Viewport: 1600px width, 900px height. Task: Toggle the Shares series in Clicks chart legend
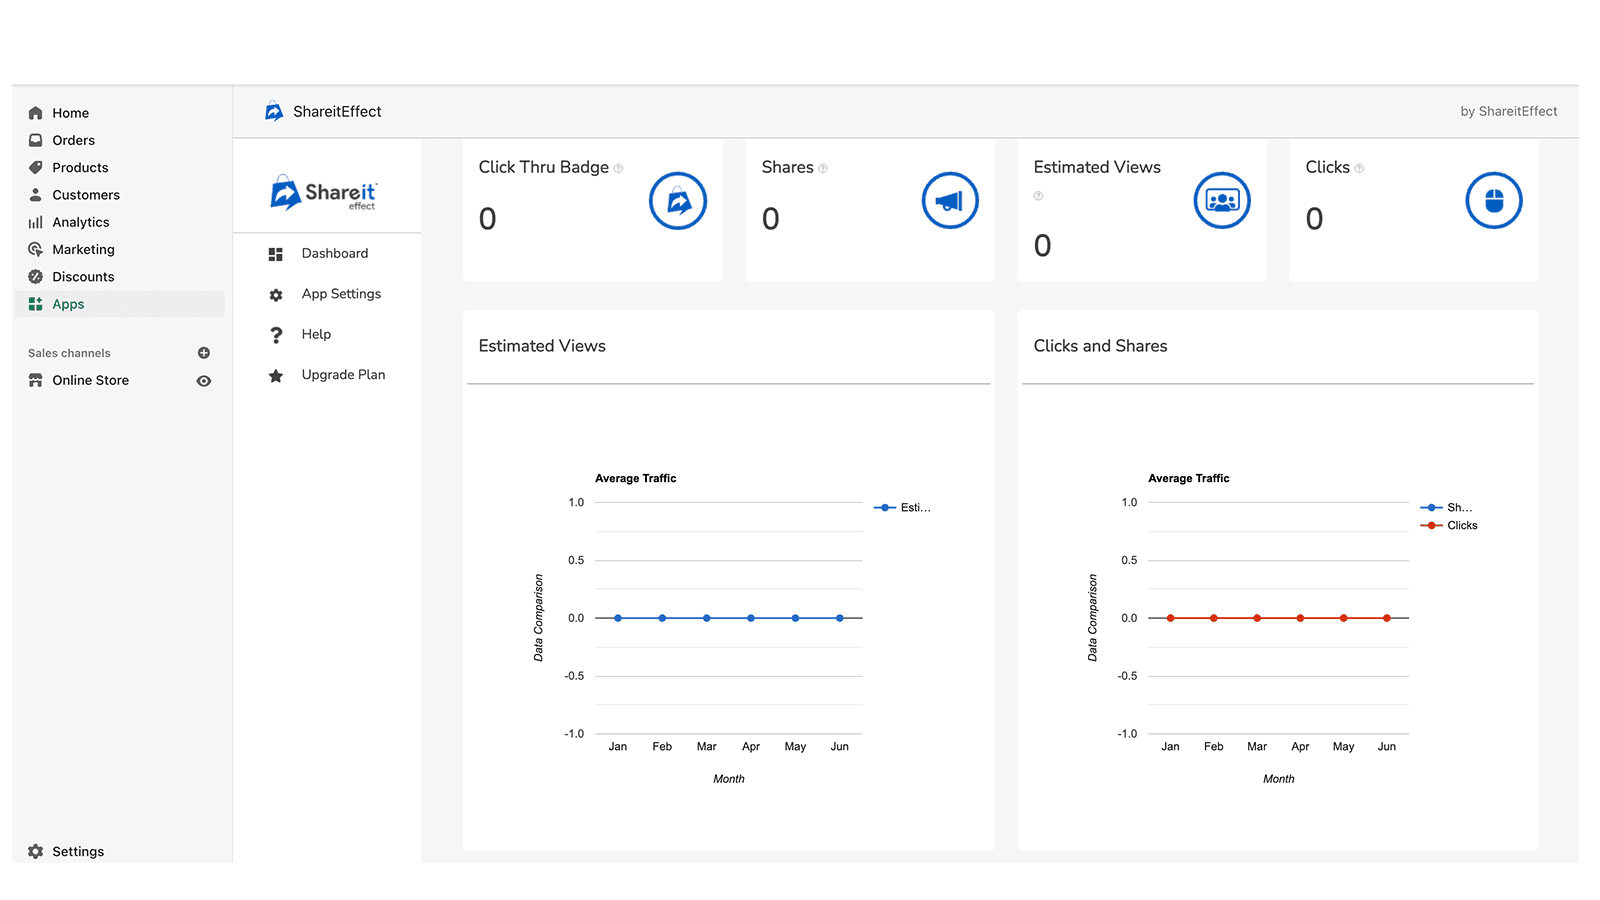tap(1450, 507)
